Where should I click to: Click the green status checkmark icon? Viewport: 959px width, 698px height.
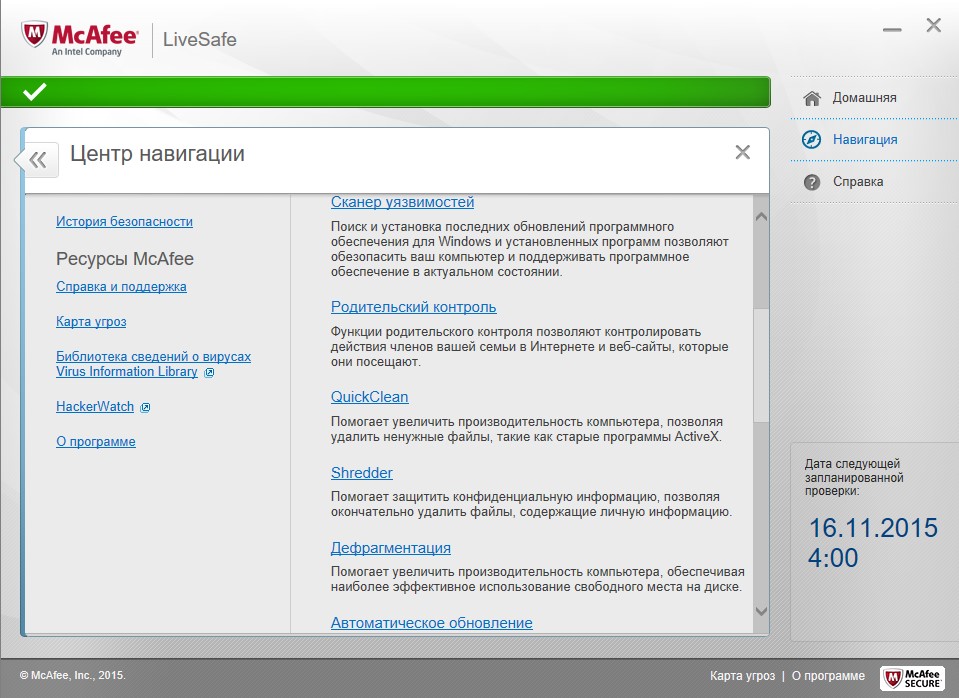coord(34,92)
